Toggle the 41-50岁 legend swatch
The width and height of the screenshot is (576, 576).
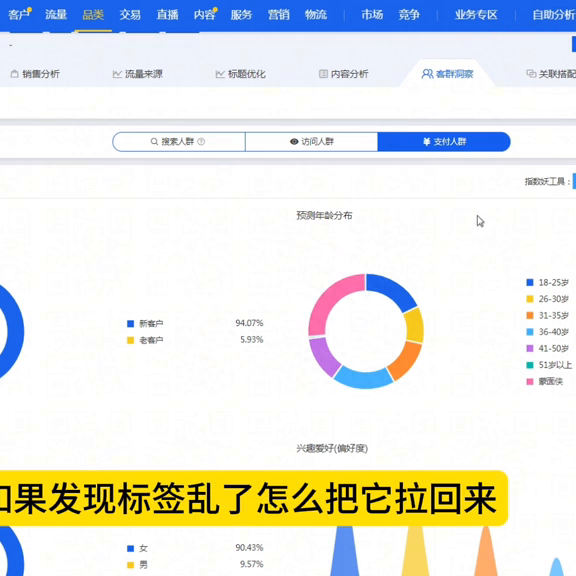(x=530, y=348)
